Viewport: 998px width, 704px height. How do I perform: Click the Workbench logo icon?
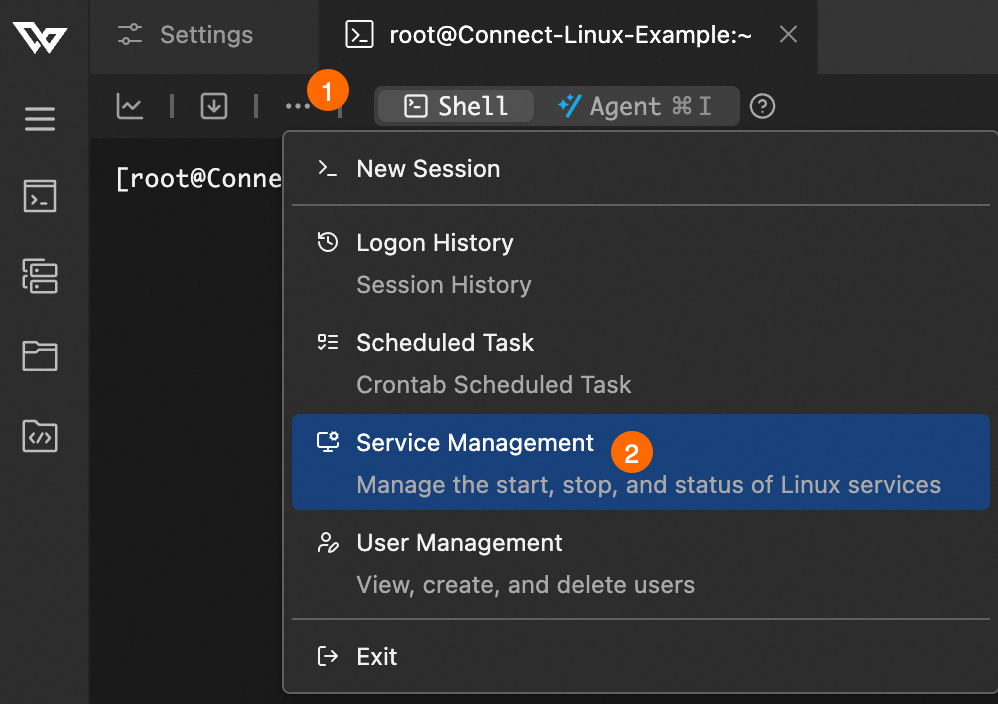tap(40, 37)
